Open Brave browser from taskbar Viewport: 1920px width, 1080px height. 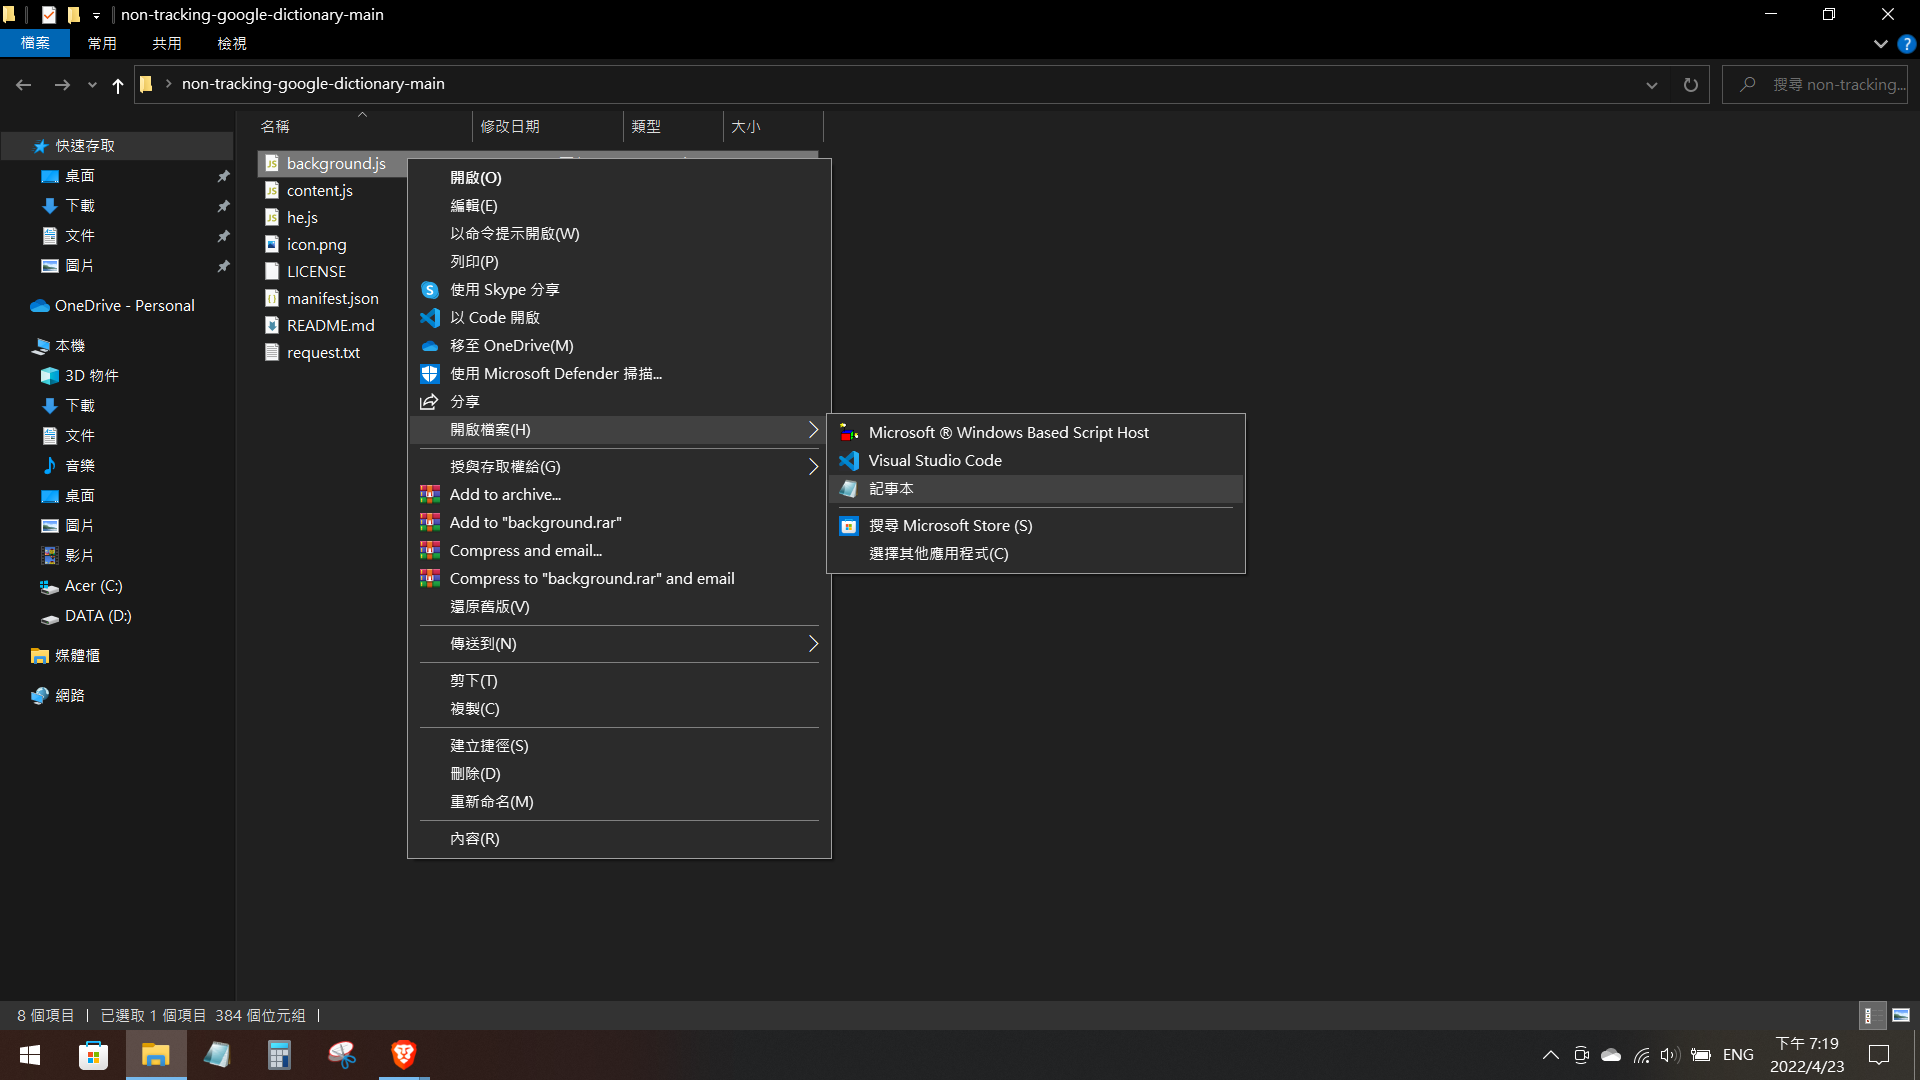pos(404,1055)
